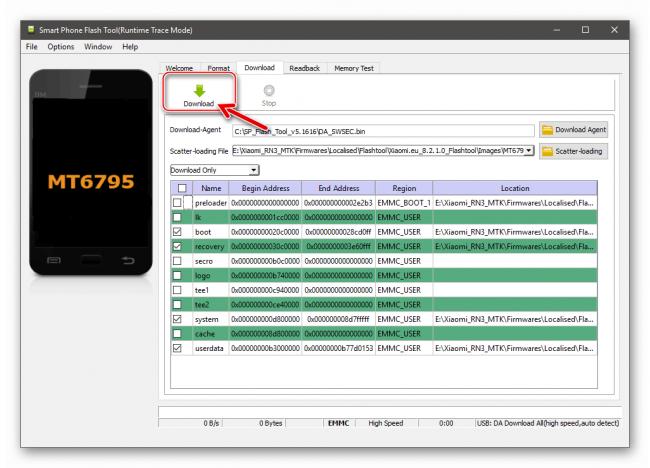This screenshot has width=650, height=468.
Task: Click the EMMC status bar entry
Action: [338, 423]
